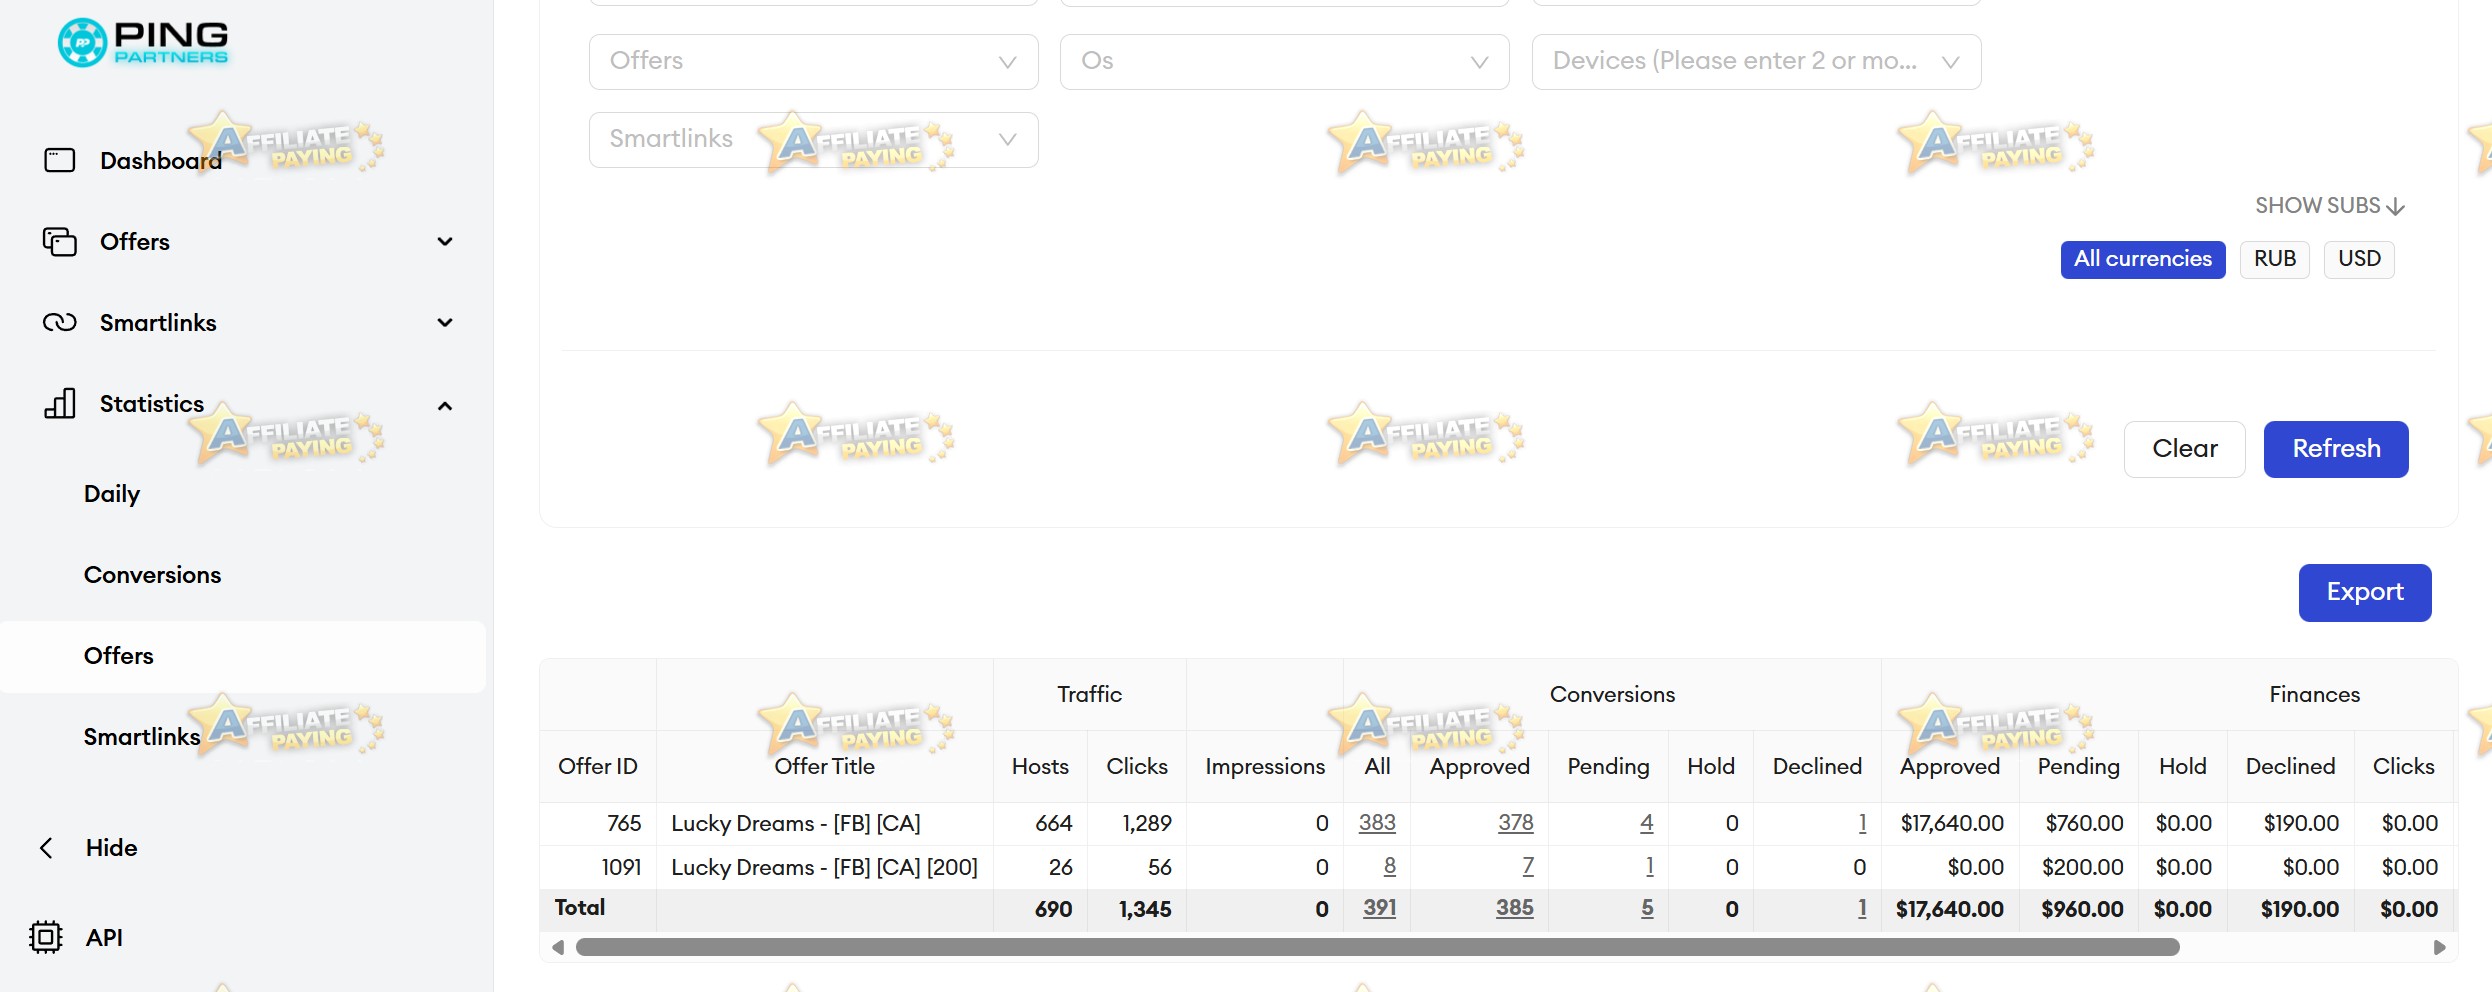The height and width of the screenshot is (992, 2492).
Task: Open approved conversions 7 for offer 1091
Action: tap(1528, 867)
